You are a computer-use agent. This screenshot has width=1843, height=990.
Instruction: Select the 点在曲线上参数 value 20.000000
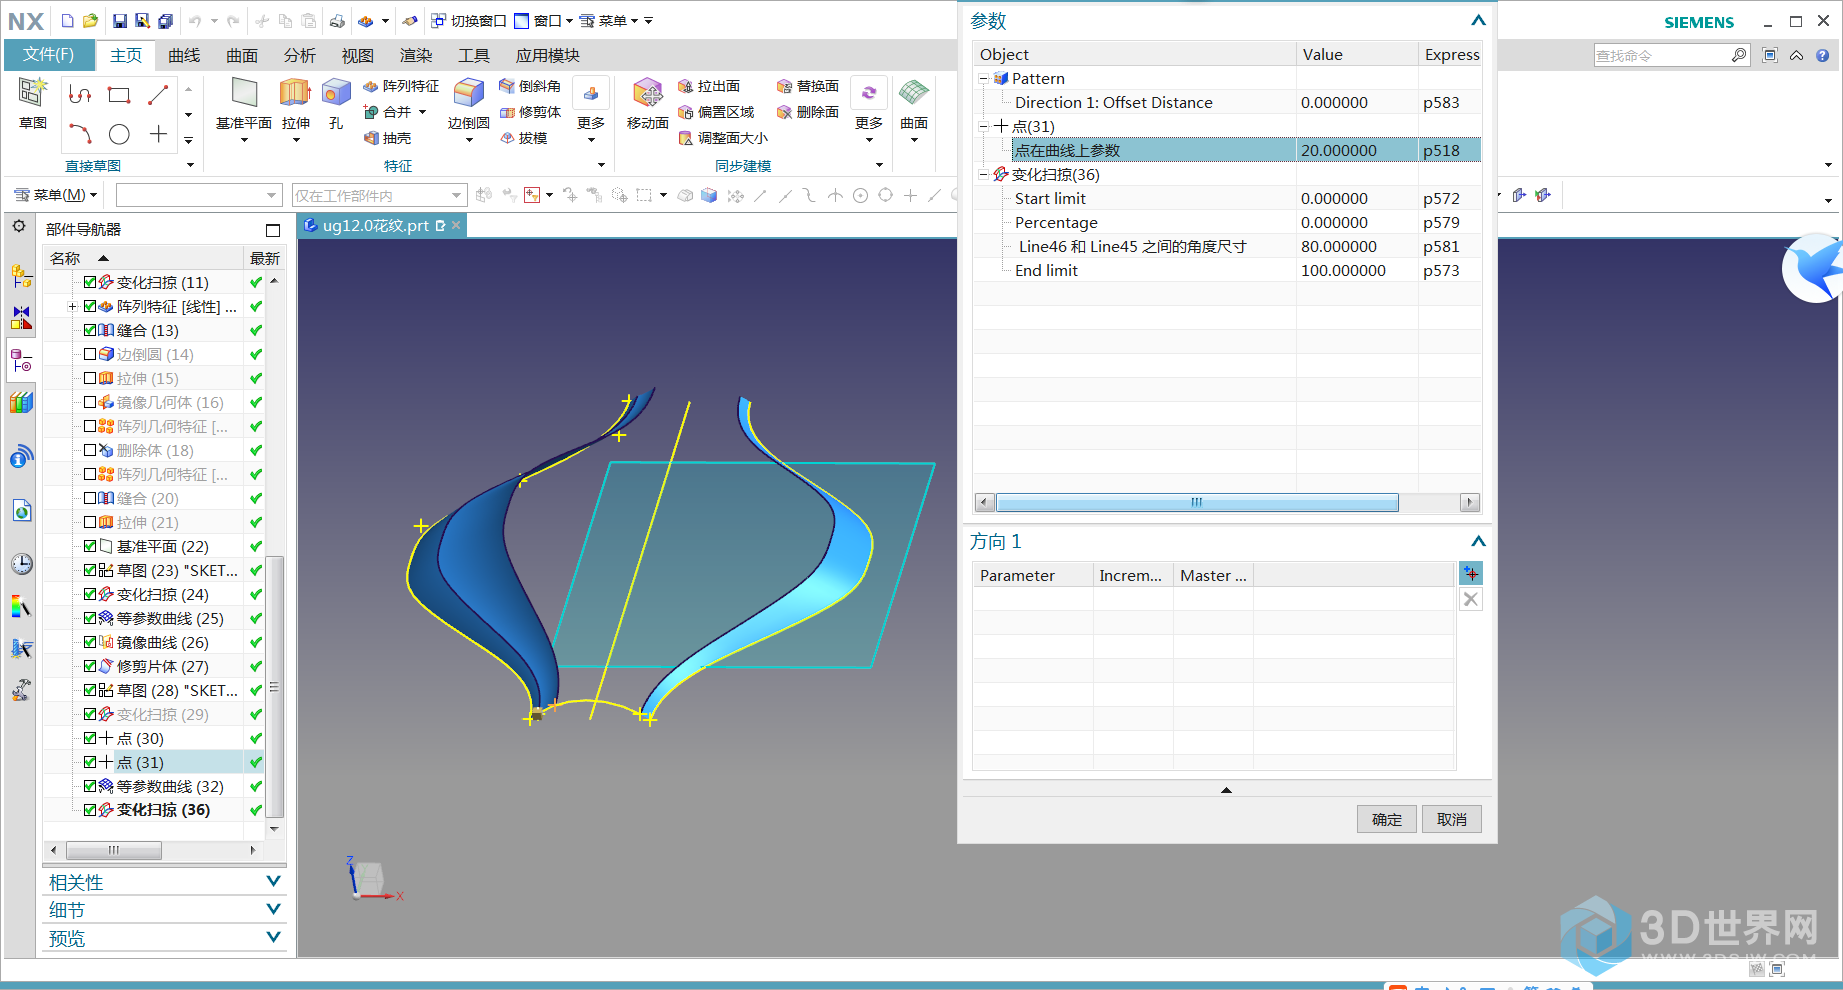click(x=1338, y=150)
